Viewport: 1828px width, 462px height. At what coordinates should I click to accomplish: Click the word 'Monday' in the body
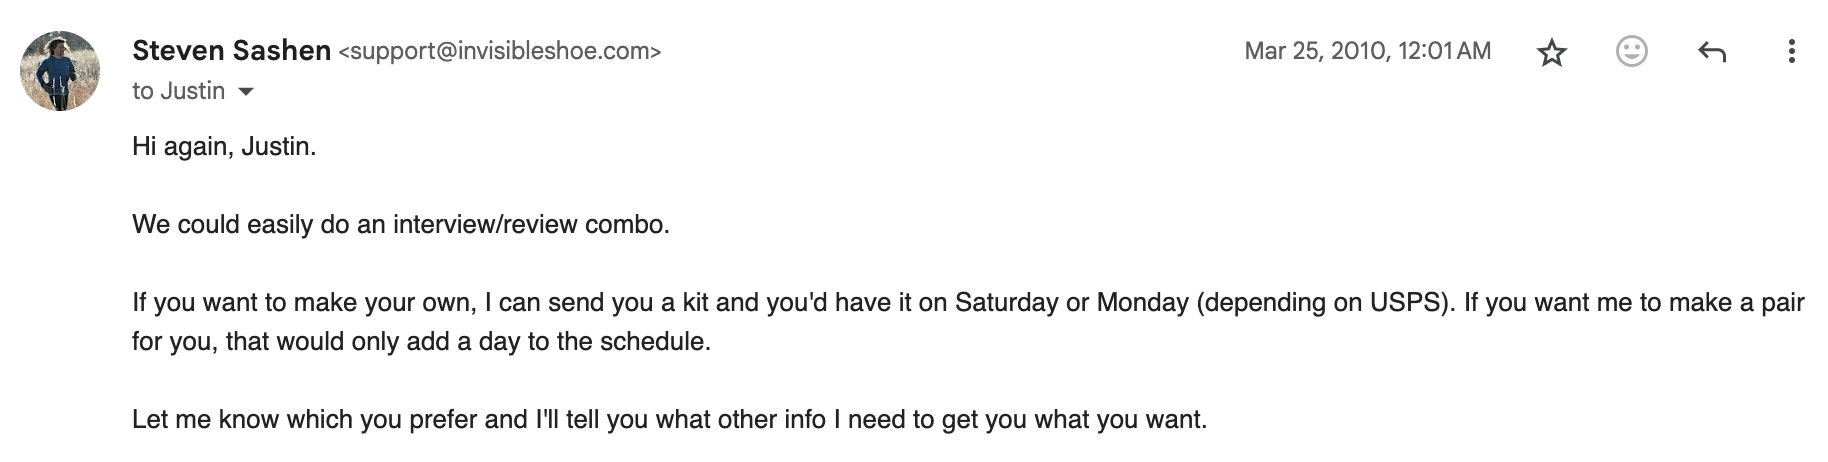pyautogui.click(x=1142, y=302)
